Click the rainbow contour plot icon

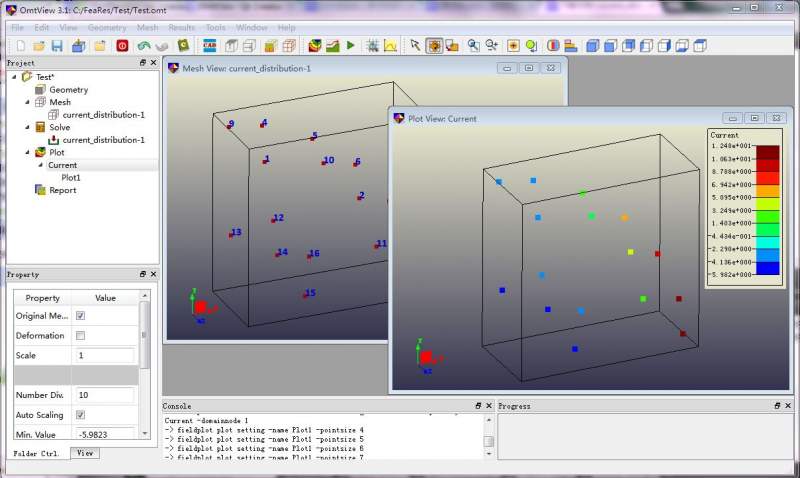coord(315,46)
